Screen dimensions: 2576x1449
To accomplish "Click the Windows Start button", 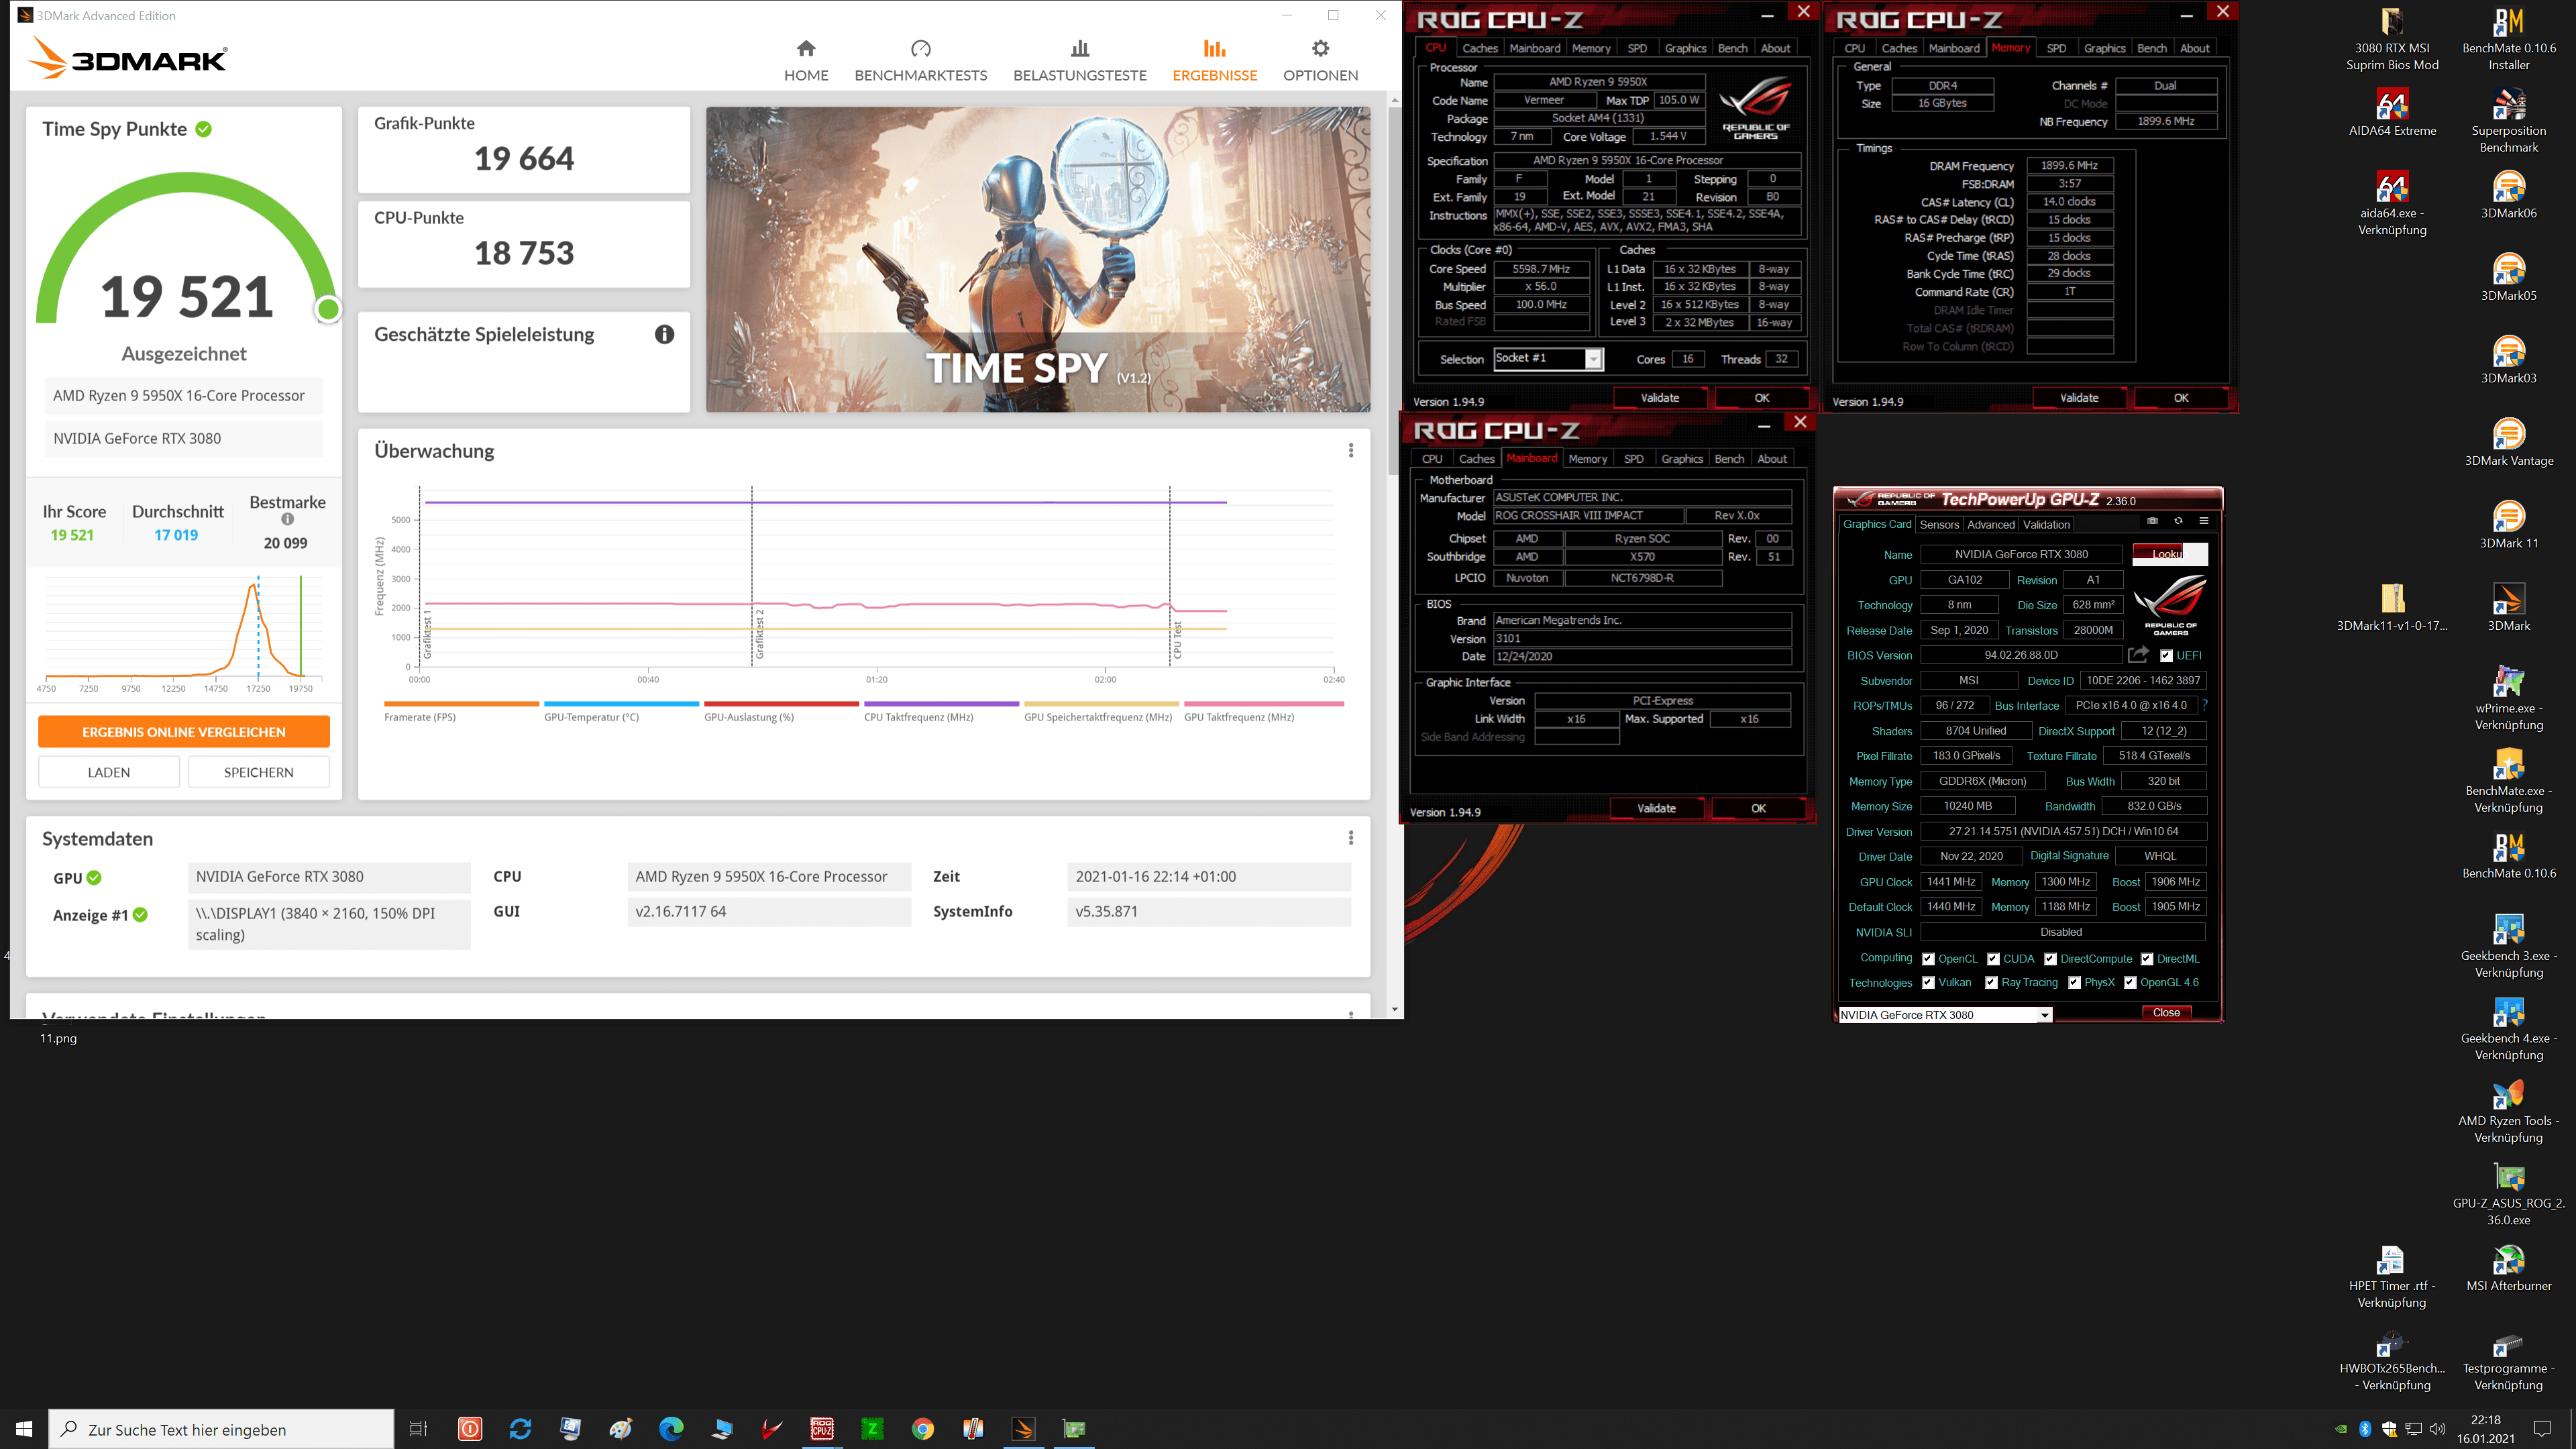I will coord(24,1429).
